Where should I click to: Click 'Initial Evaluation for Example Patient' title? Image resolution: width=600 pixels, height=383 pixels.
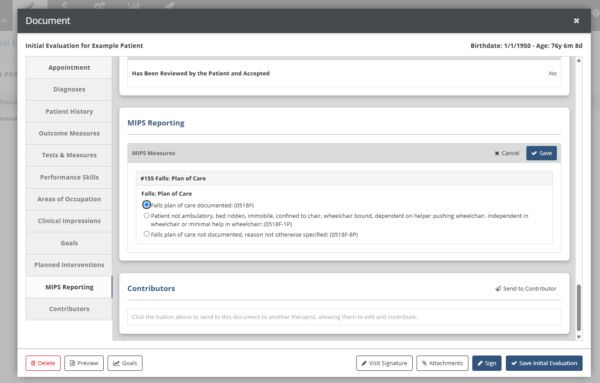pos(84,46)
